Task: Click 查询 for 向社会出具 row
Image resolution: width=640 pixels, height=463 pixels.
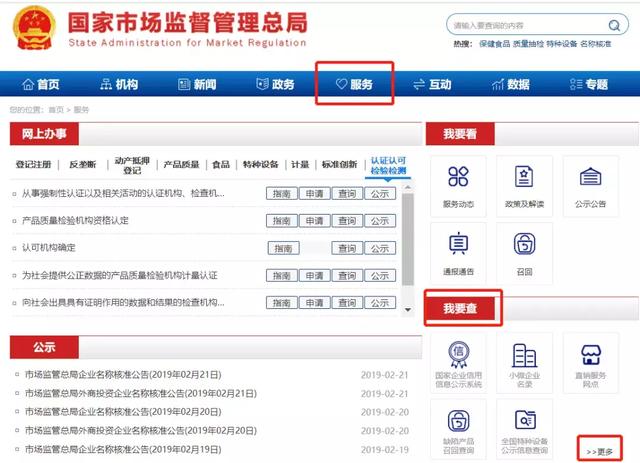Action: (347, 303)
